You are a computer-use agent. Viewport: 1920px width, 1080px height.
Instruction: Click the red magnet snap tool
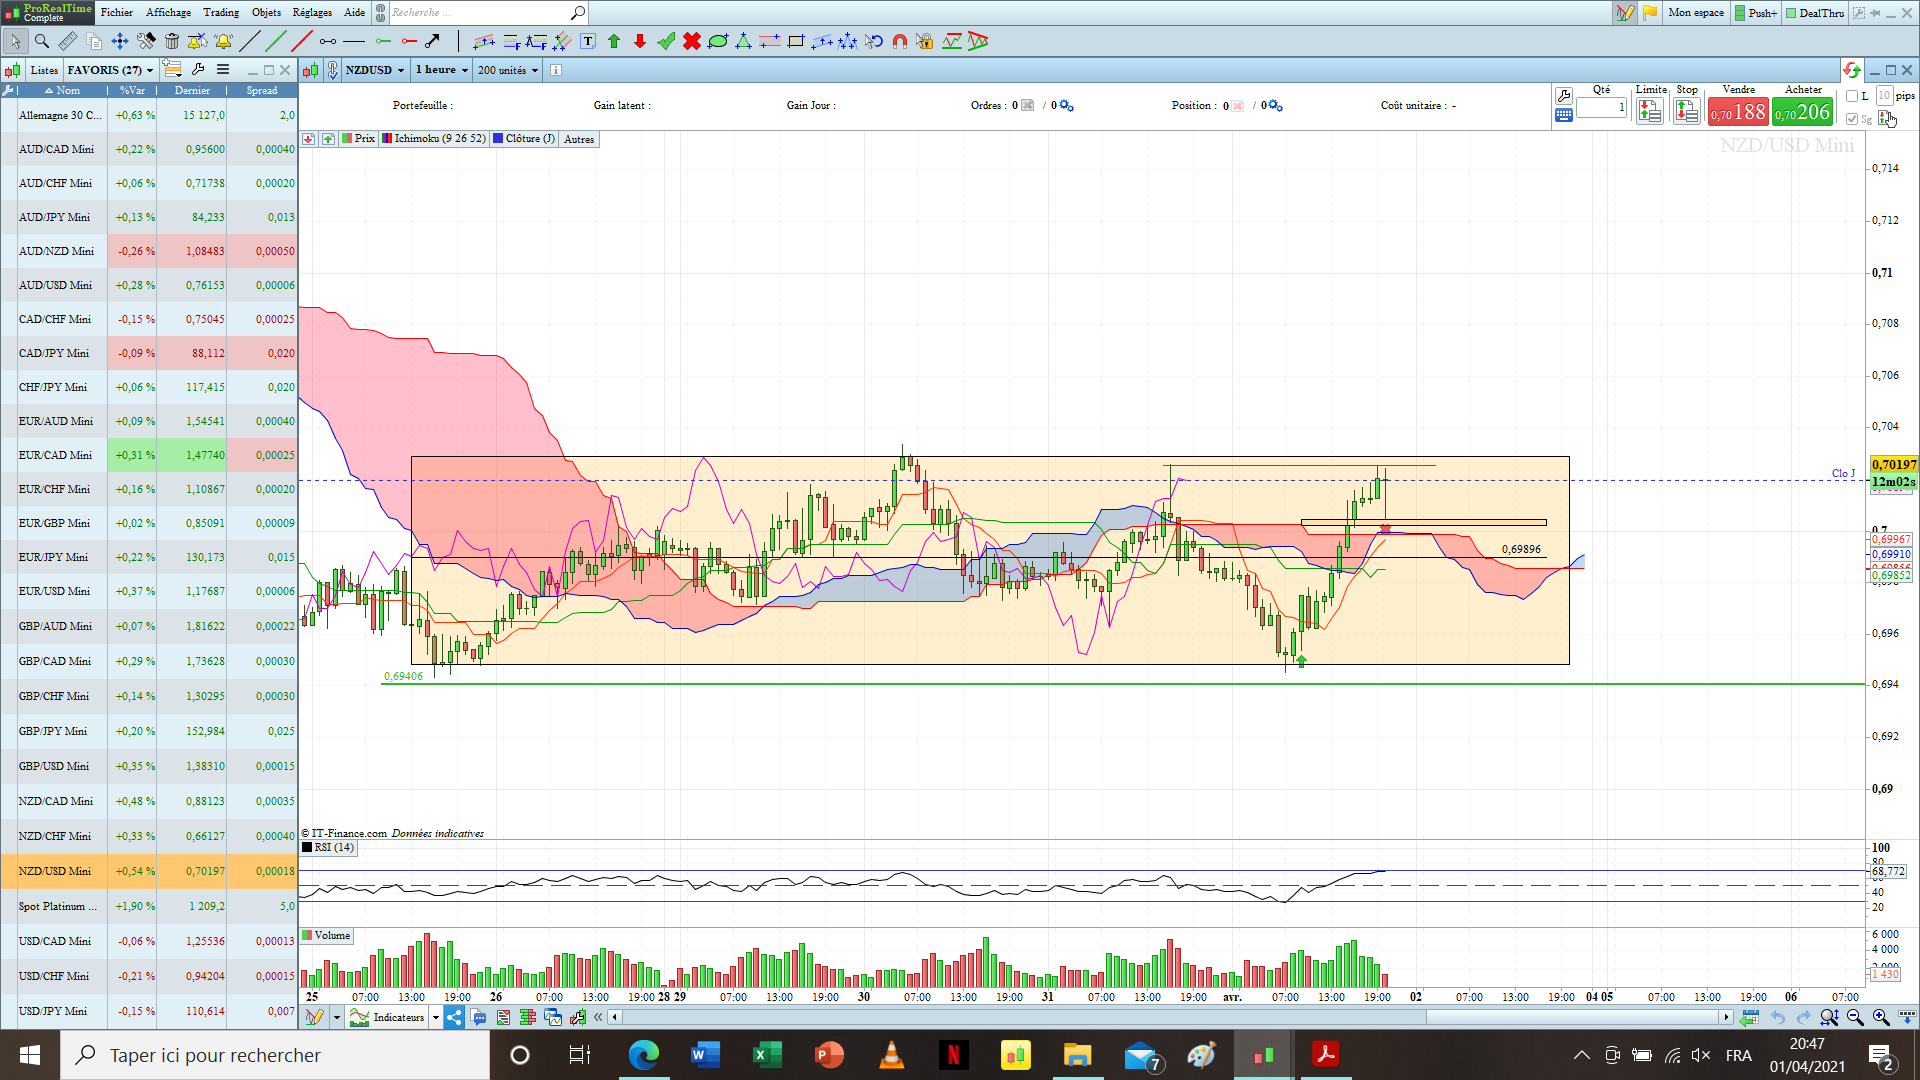point(899,41)
